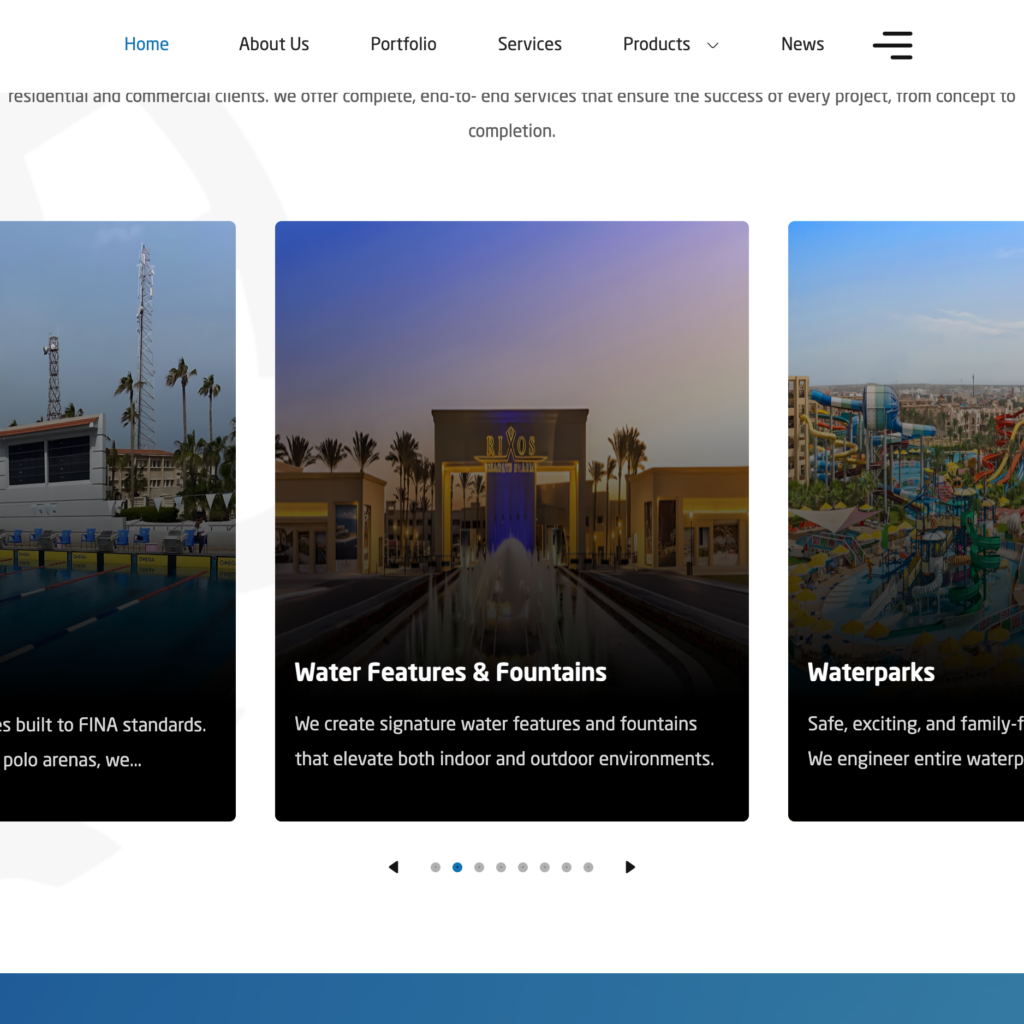Select the Products menu label

(656, 44)
